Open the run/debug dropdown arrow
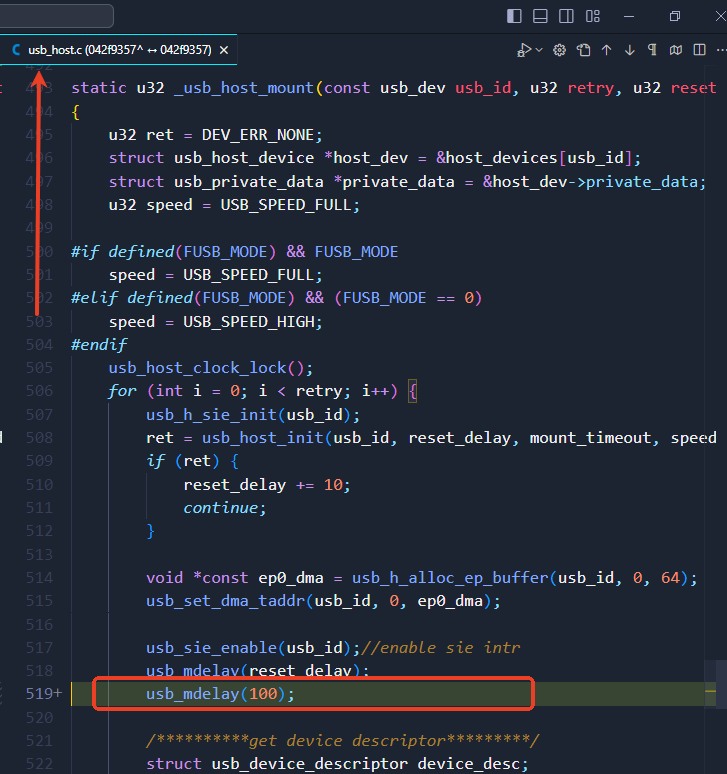 [539, 50]
